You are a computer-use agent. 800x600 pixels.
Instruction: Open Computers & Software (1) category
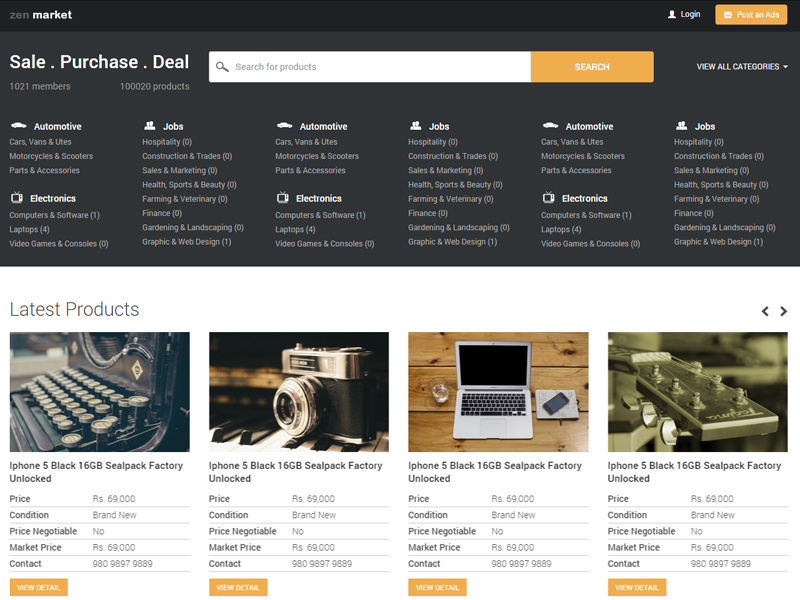54,213
